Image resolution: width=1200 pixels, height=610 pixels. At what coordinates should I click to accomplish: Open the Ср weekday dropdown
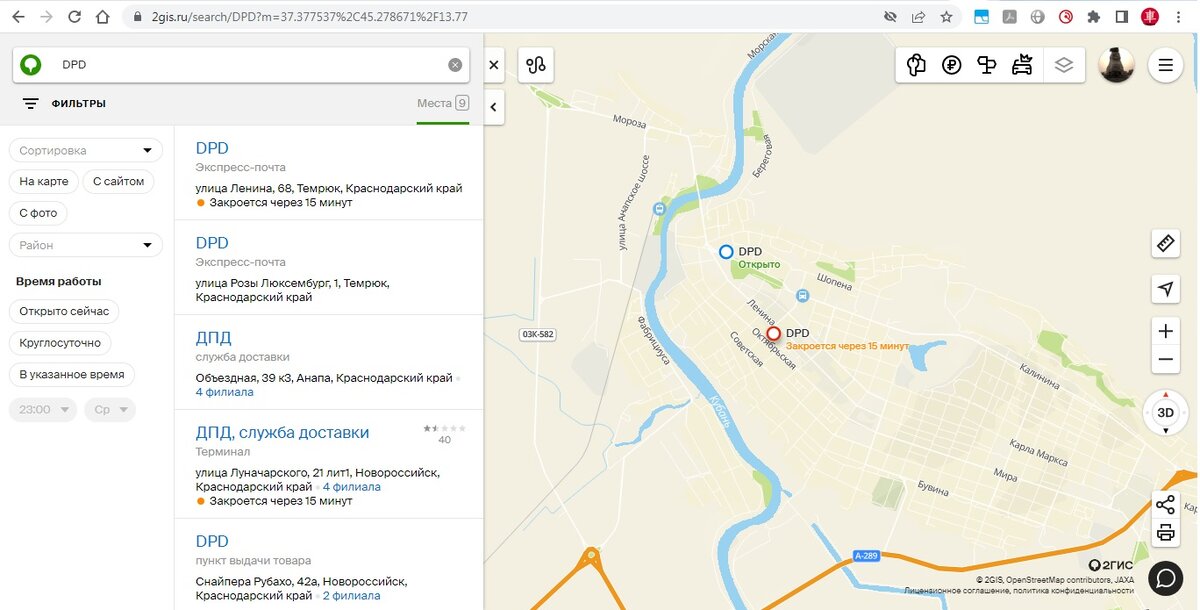click(x=109, y=410)
